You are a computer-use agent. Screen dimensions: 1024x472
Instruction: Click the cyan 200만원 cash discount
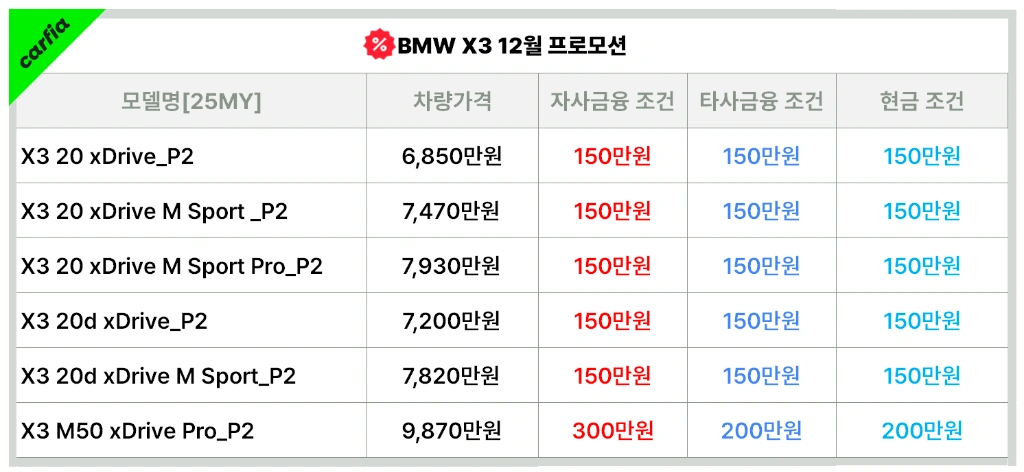pyautogui.click(x=921, y=430)
